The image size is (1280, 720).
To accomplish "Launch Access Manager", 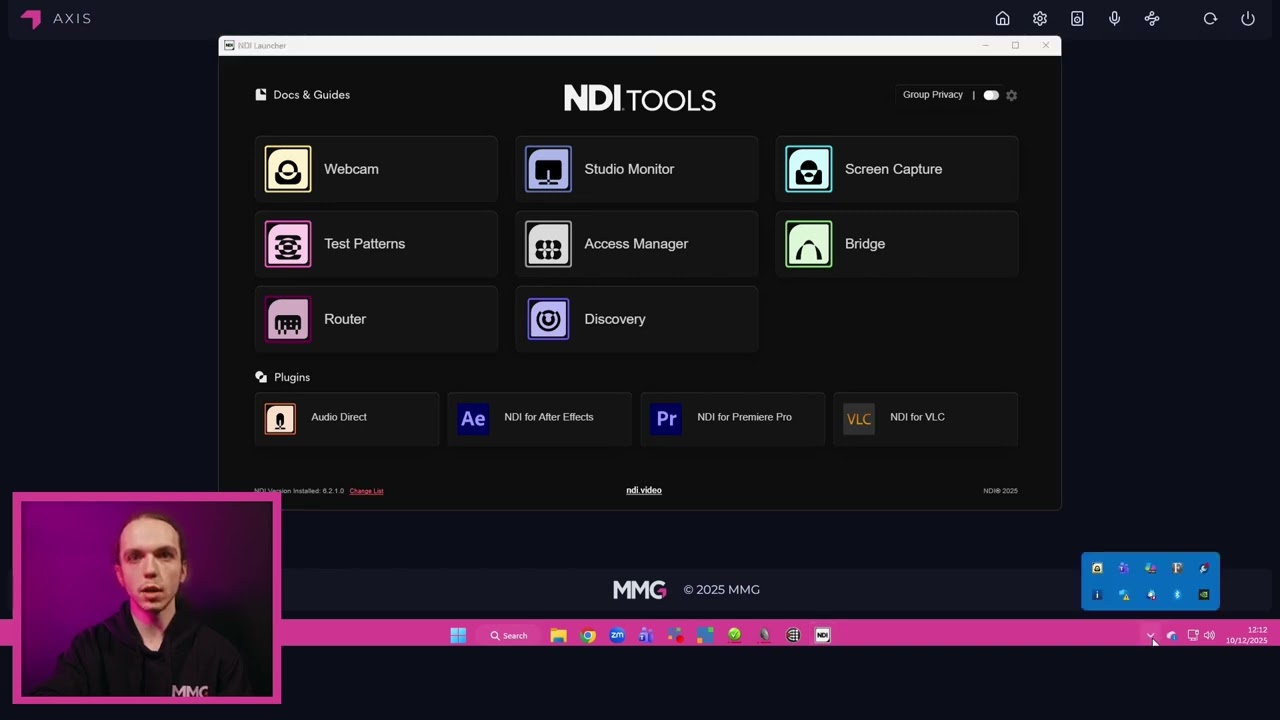I will click(636, 244).
